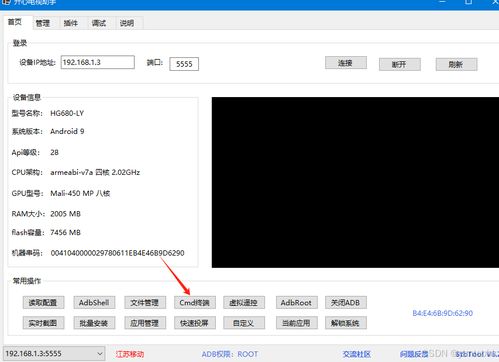
Task: Focus the device IP address field
Action: [98, 62]
